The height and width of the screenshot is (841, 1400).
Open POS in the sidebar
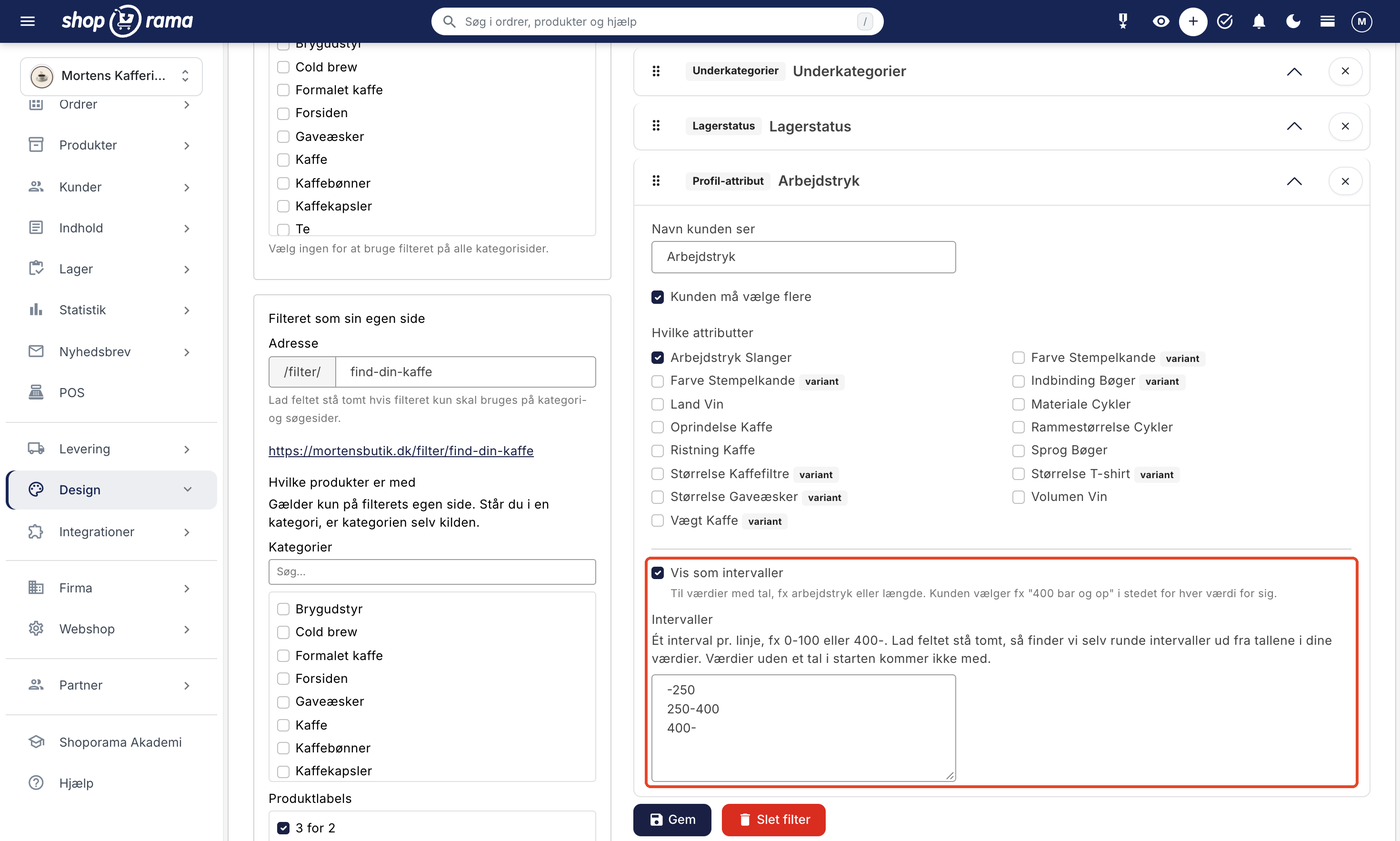point(111,392)
